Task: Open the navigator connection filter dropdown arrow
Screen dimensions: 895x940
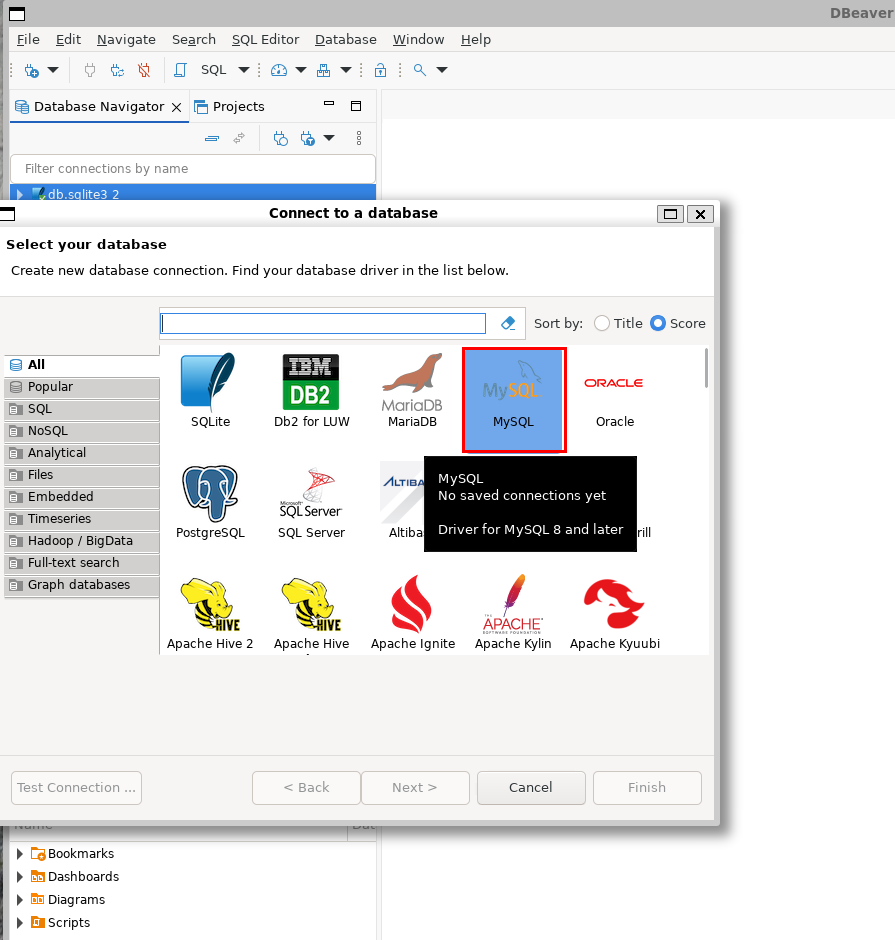Action: tap(329, 138)
